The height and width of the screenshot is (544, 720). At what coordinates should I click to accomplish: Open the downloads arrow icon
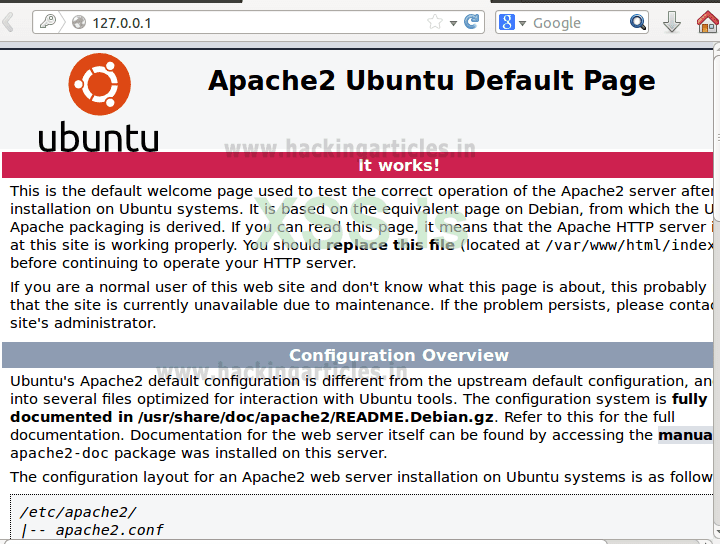pyautogui.click(x=671, y=22)
